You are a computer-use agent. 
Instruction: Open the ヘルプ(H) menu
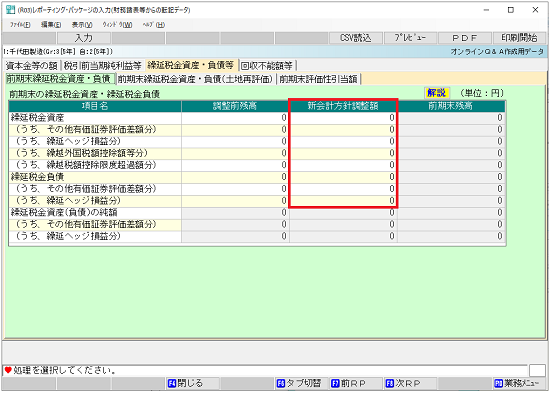pos(154,25)
